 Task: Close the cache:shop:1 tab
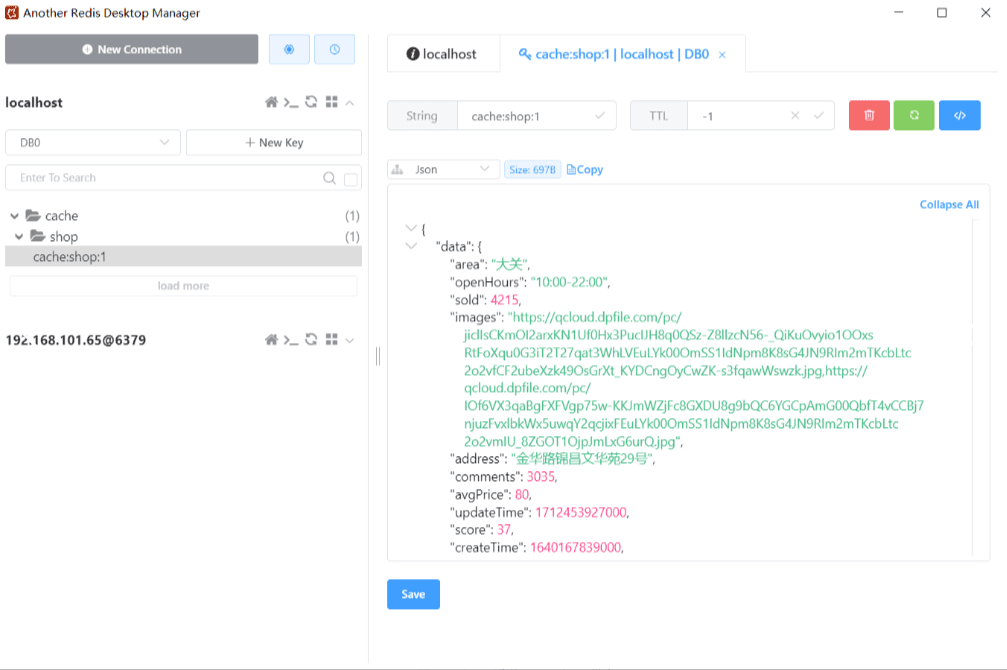pos(723,55)
